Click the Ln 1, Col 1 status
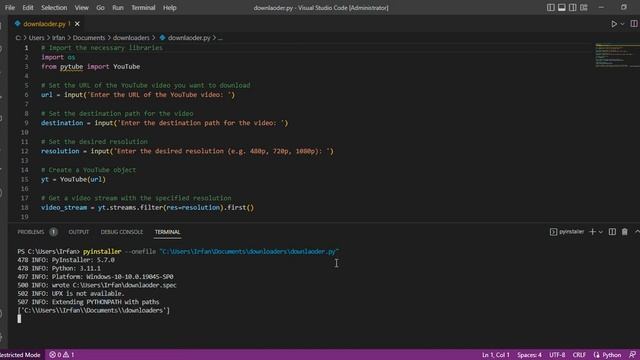This screenshot has width=640, height=360. [496, 355]
